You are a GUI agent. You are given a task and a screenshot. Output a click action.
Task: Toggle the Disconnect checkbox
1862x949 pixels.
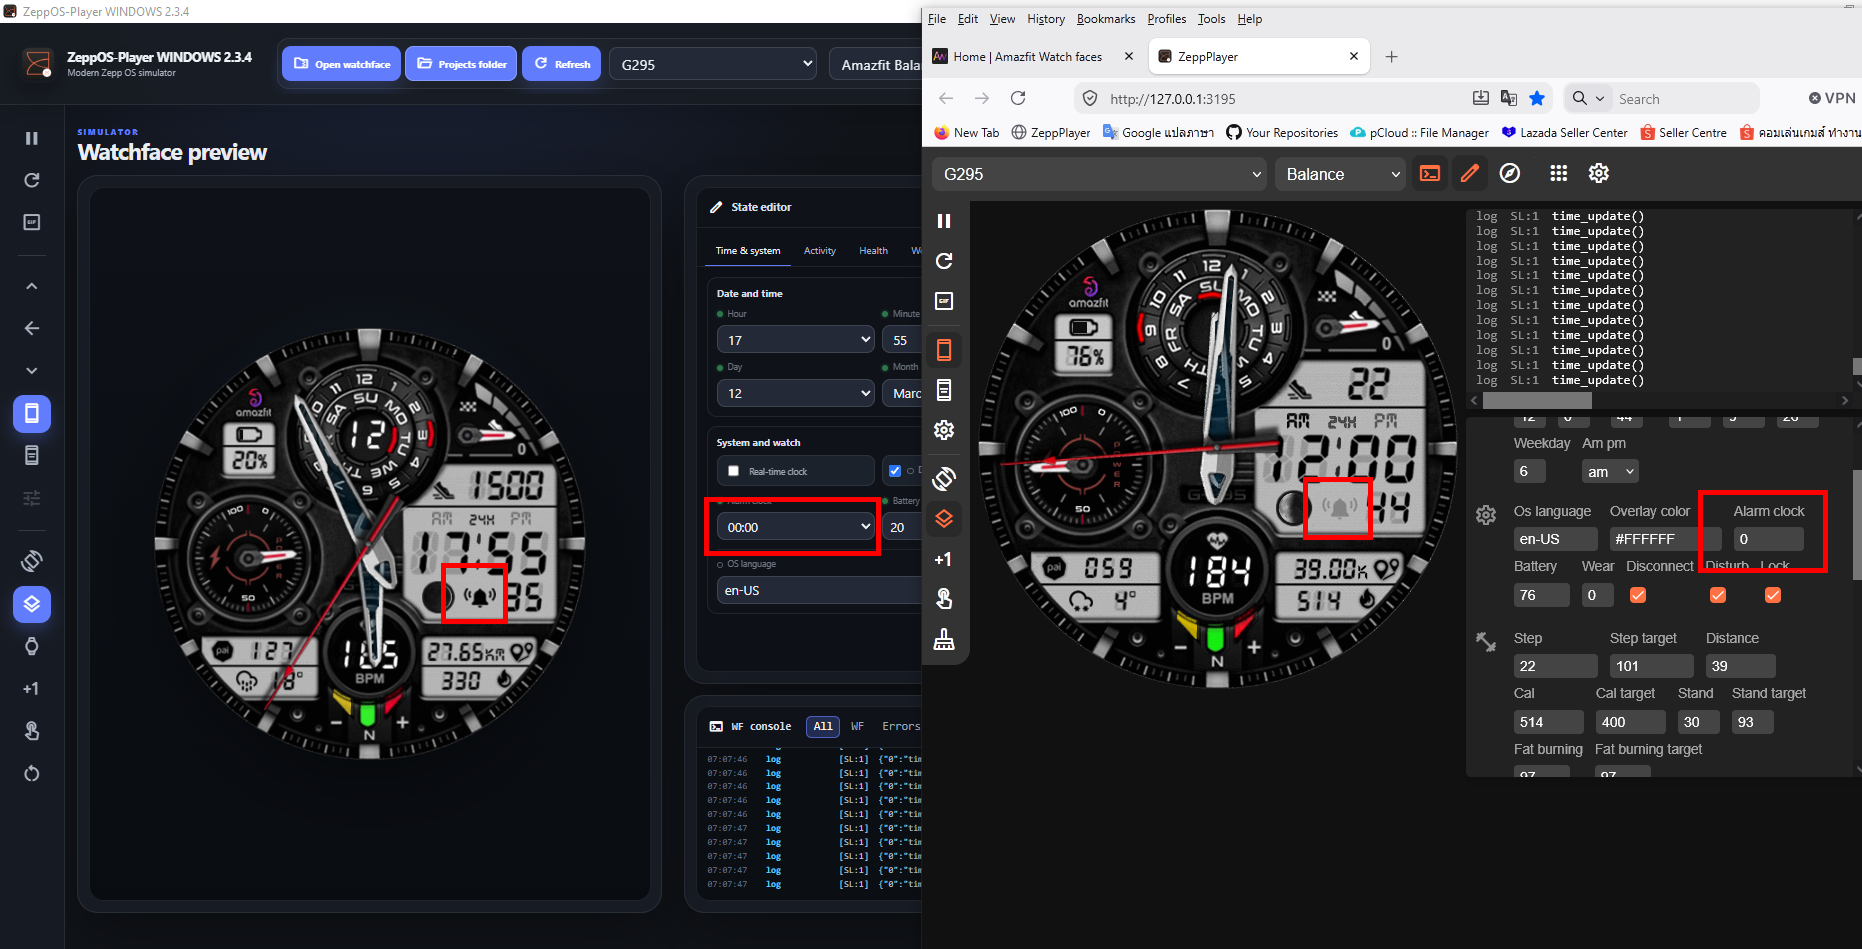pyautogui.click(x=1638, y=595)
